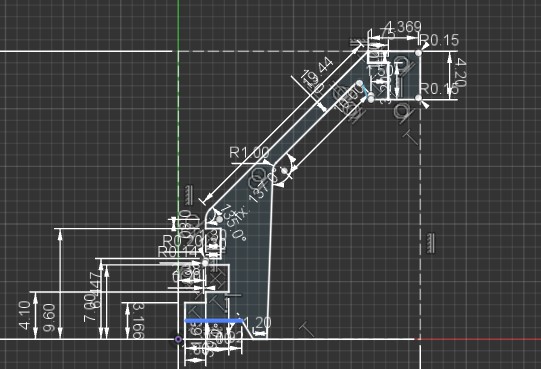Select the 4.10 vertical dimension
The image size is (541, 369).
24,315
